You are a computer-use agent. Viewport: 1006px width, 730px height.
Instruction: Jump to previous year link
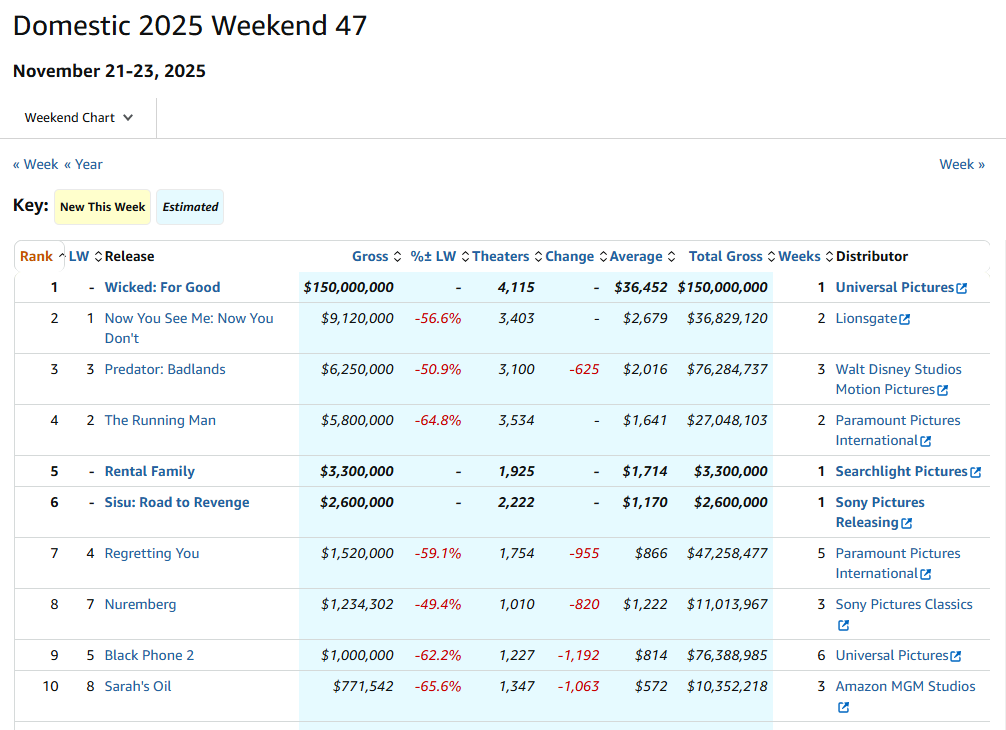pos(83,164)
